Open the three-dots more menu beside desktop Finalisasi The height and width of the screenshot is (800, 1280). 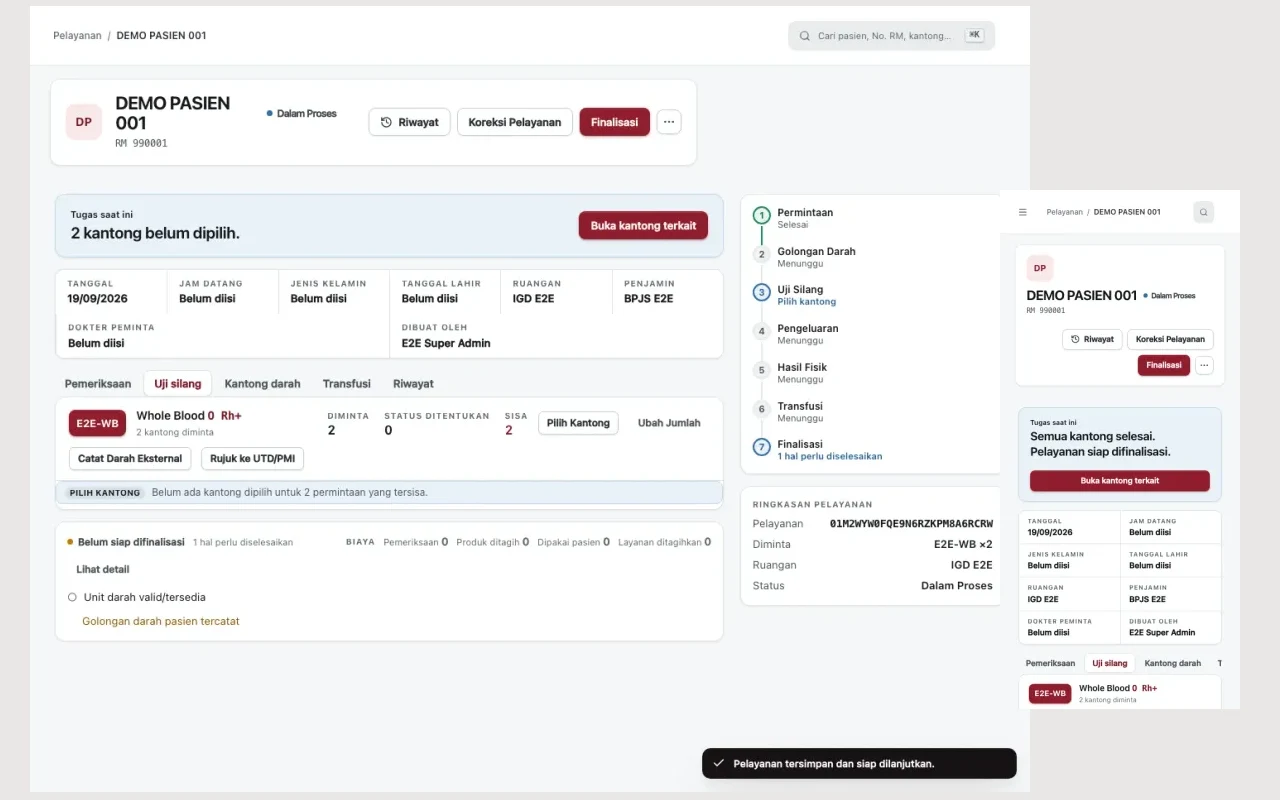670,122
